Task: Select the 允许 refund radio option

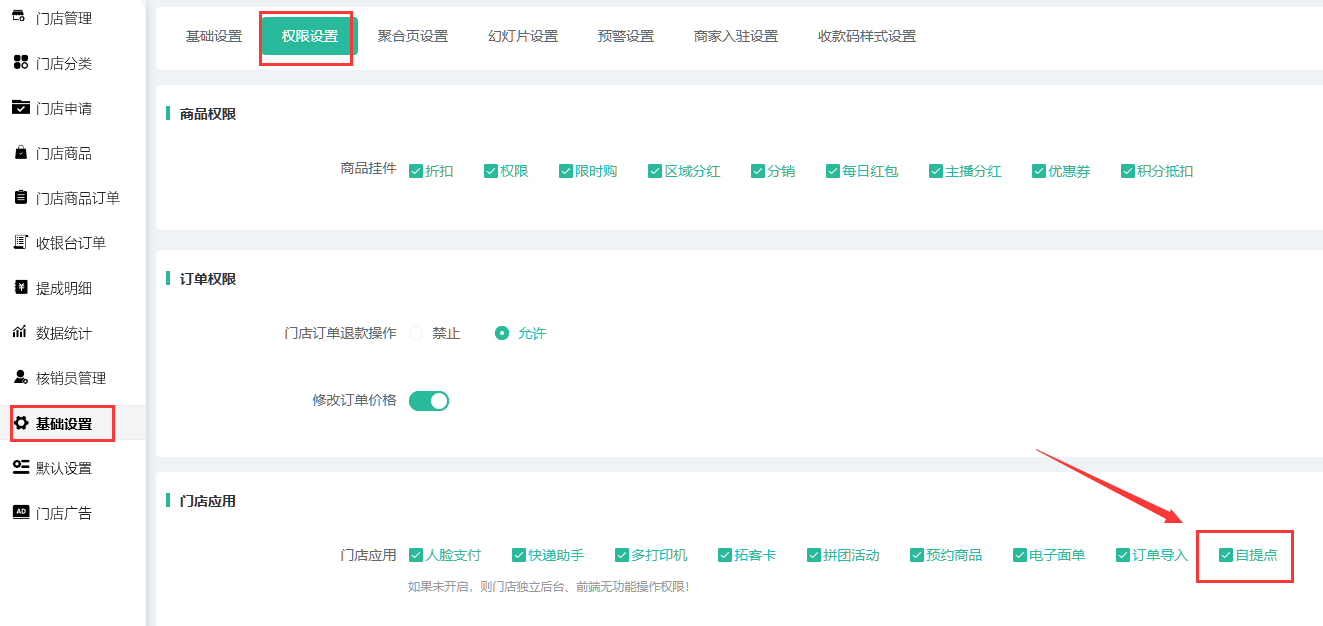Action: click(502, 334)
